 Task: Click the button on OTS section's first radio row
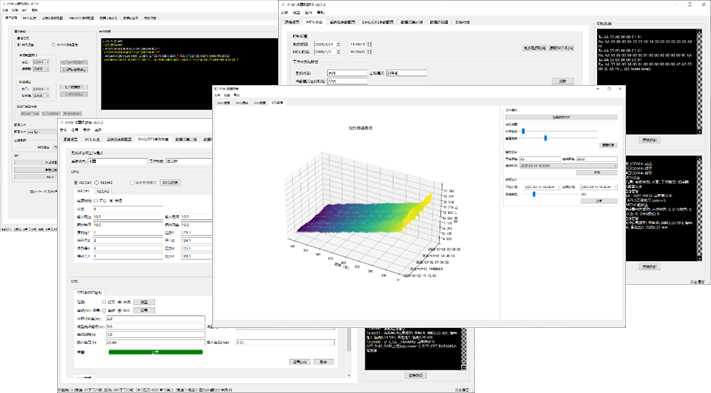tap(144, 302)
